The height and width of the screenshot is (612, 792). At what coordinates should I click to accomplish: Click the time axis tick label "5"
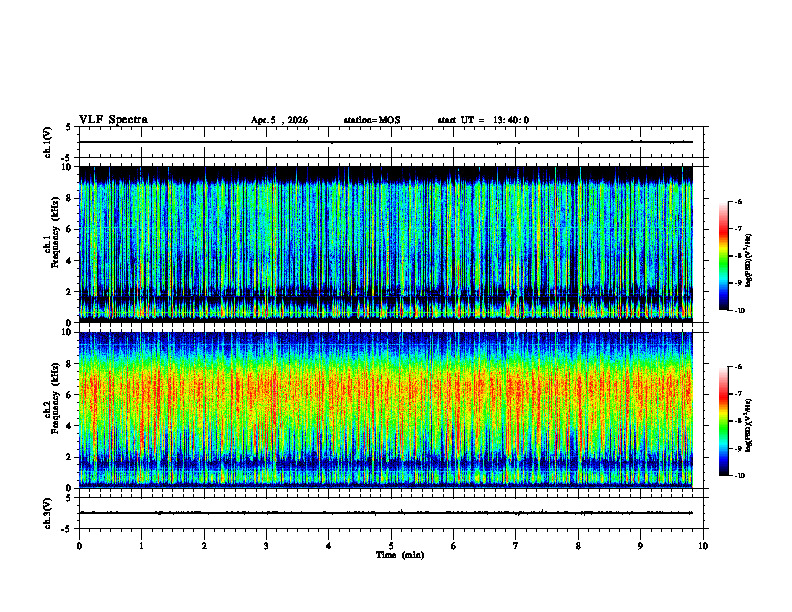pyautogui.click(x=391, y=546)
